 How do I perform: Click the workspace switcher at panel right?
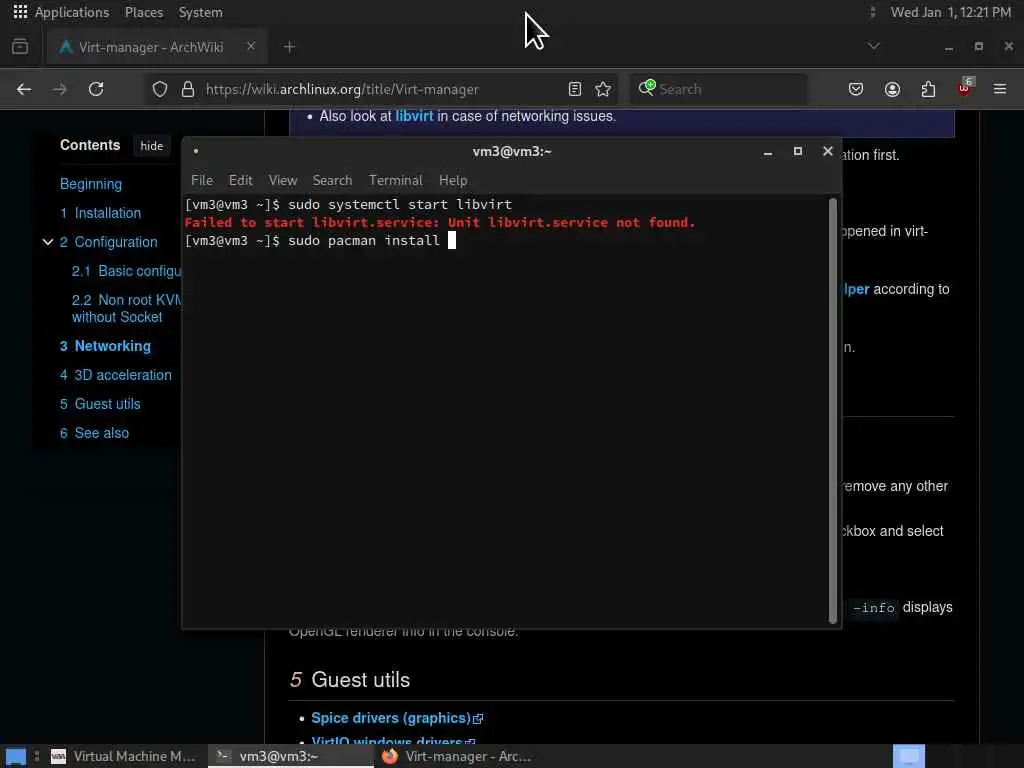tap(908, 756)
